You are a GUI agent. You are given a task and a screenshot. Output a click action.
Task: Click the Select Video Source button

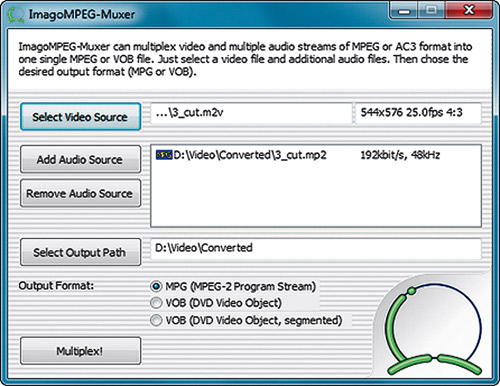(80, 117)
